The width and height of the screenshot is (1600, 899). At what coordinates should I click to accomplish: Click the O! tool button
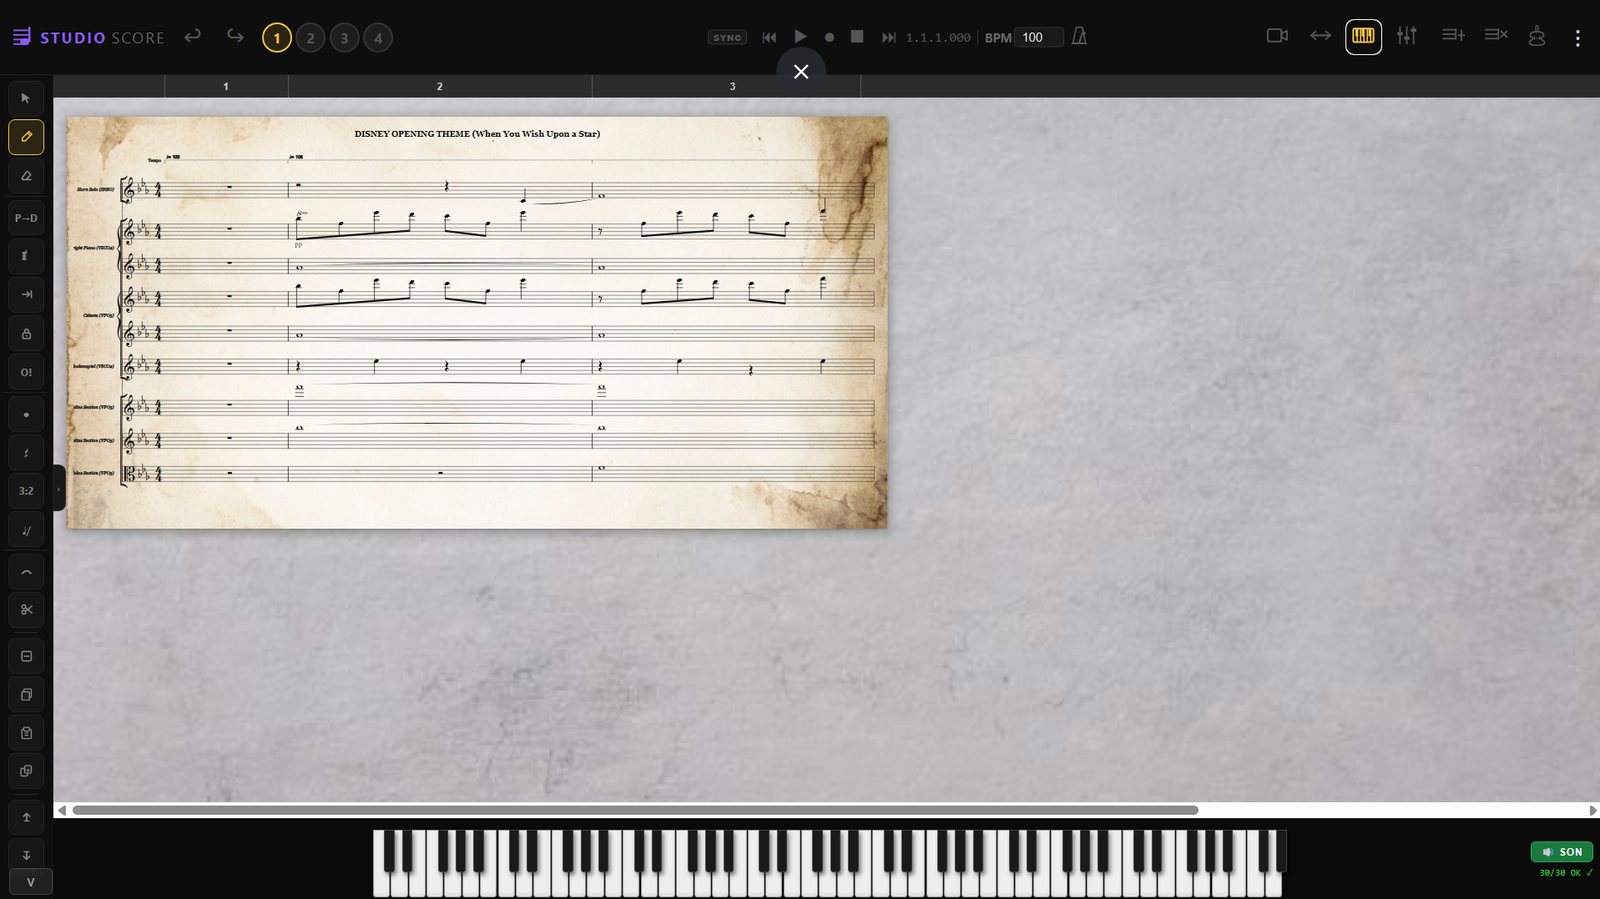[26, 372]
